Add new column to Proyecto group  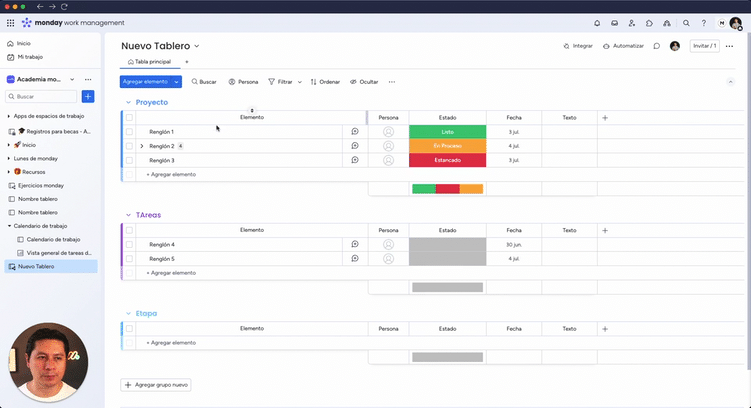click(604, 118)
